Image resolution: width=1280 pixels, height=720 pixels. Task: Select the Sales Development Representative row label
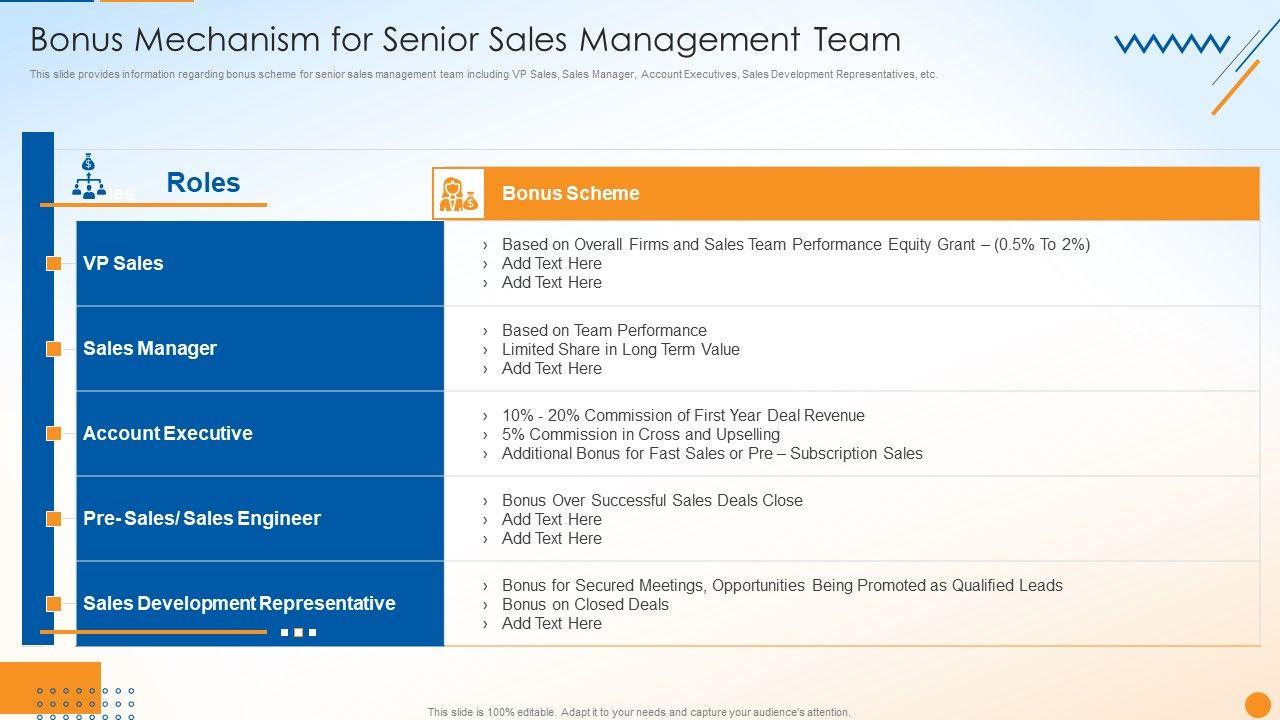[239, 604]
